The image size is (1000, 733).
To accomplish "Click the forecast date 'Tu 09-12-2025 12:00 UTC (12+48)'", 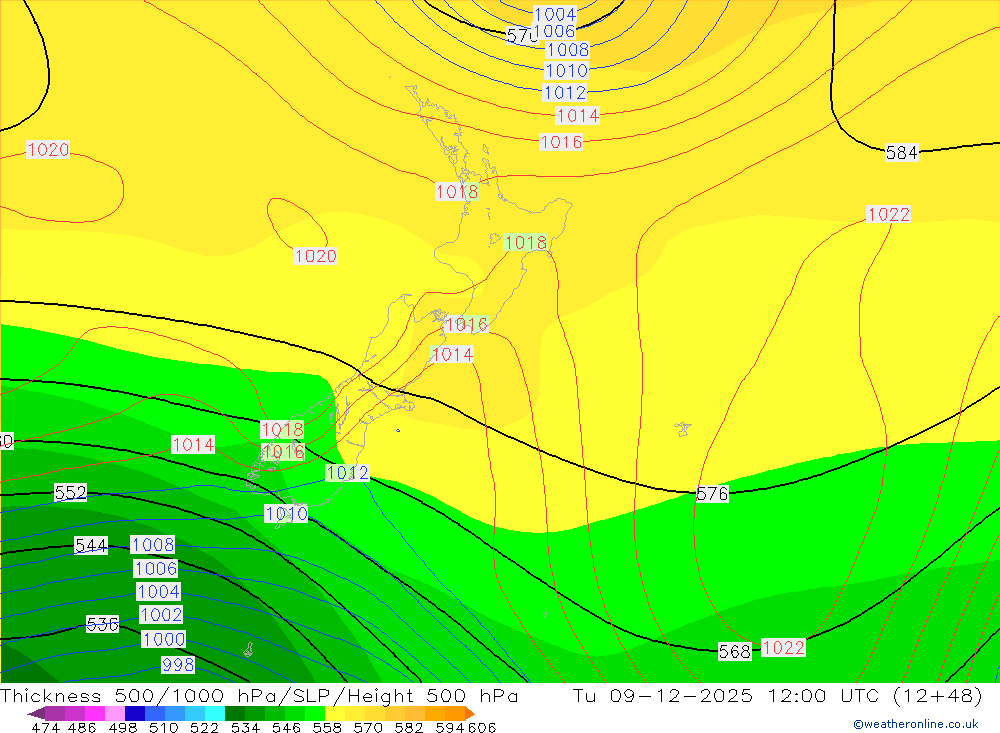I will tap(777, 695).
